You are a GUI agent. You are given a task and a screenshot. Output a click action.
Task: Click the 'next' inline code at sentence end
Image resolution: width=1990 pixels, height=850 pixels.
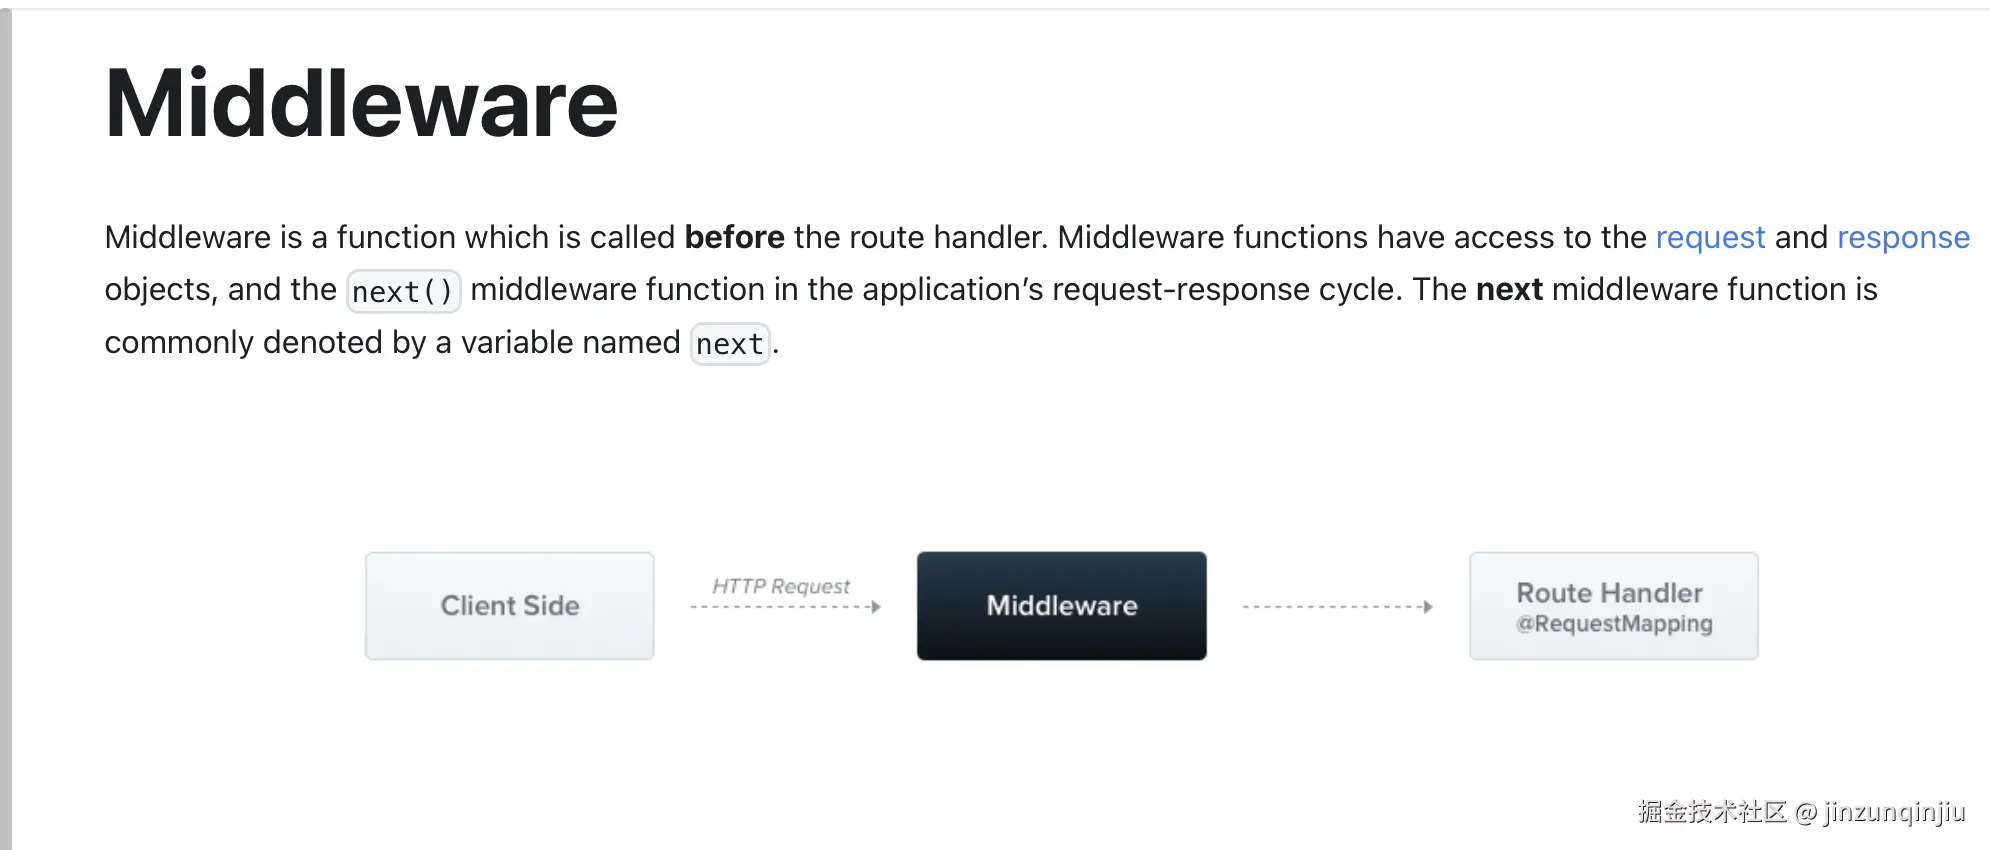[x=730, y=344]
